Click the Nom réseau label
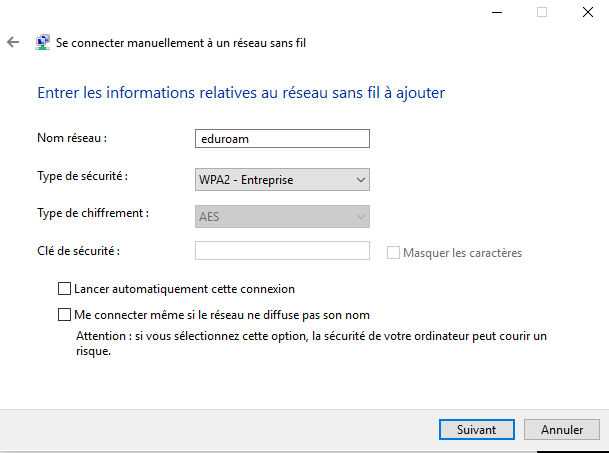This screenshot has height=453, width=609. tap(72, 138)
